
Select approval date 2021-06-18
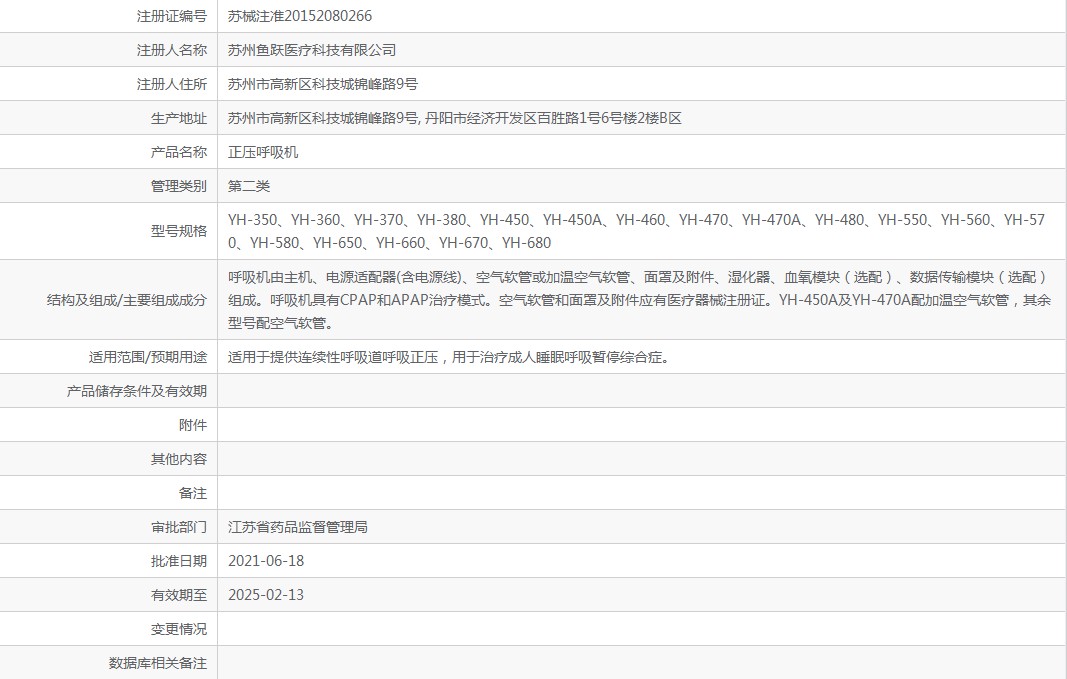click(266, 561)
